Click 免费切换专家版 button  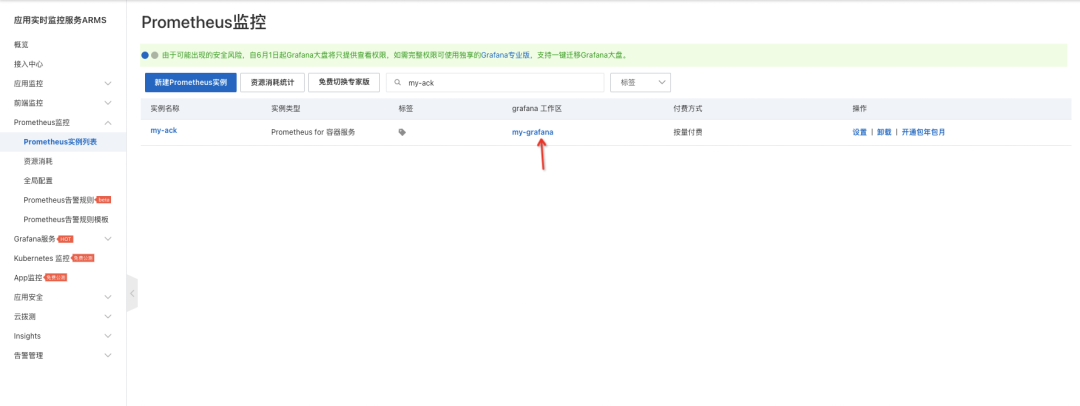pos(344,82)
